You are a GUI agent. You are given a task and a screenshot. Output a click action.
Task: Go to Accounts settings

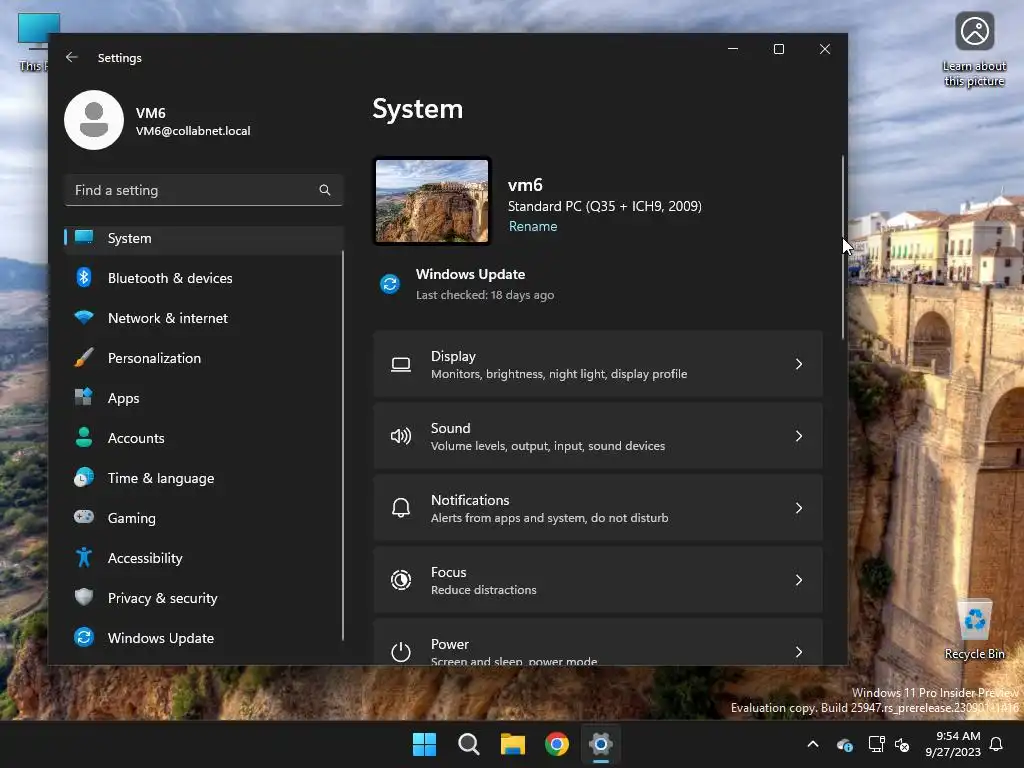click(x=204, y=438)
